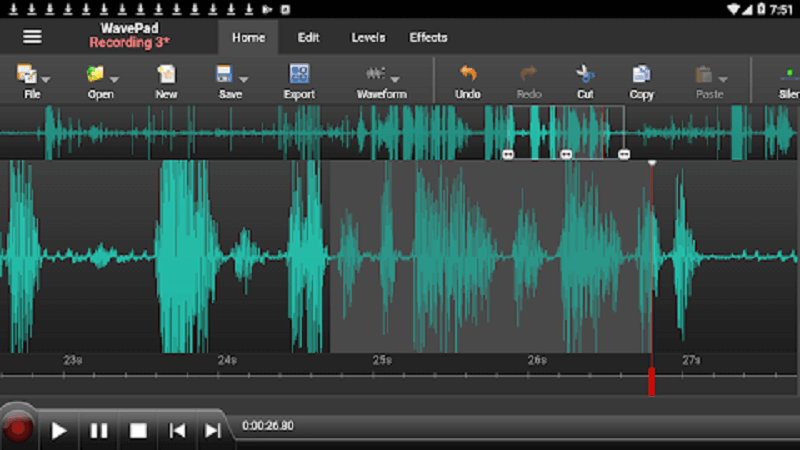Viewport: 800px width, 450px height.
Task: Expand the Paste dropdown arrow
Action: pyautogui.click(x=723, y=80)
